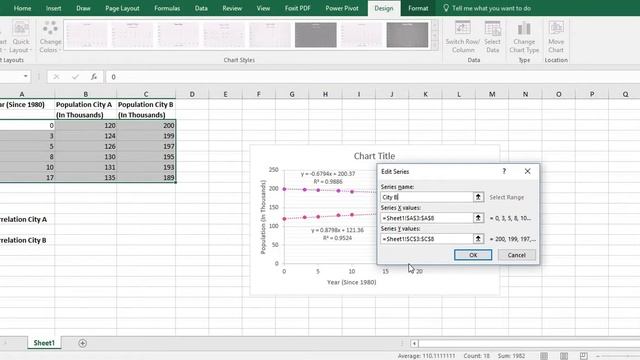Click the Sum: 1982 status bar entry
This screenshot has height=360, width=640.
coord(511,356)
